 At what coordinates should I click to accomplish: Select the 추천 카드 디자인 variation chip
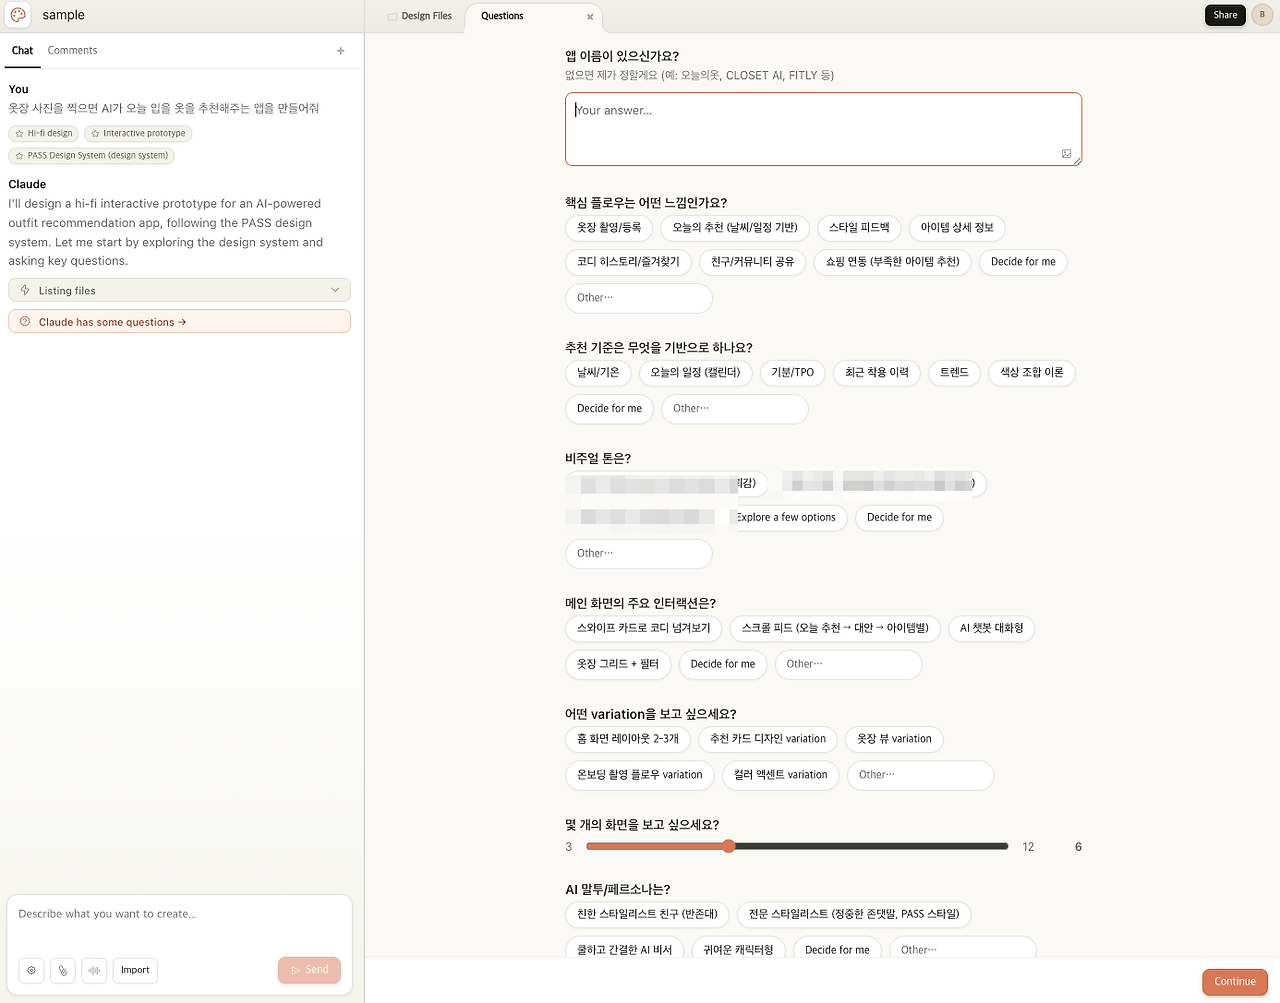point(768,740)
